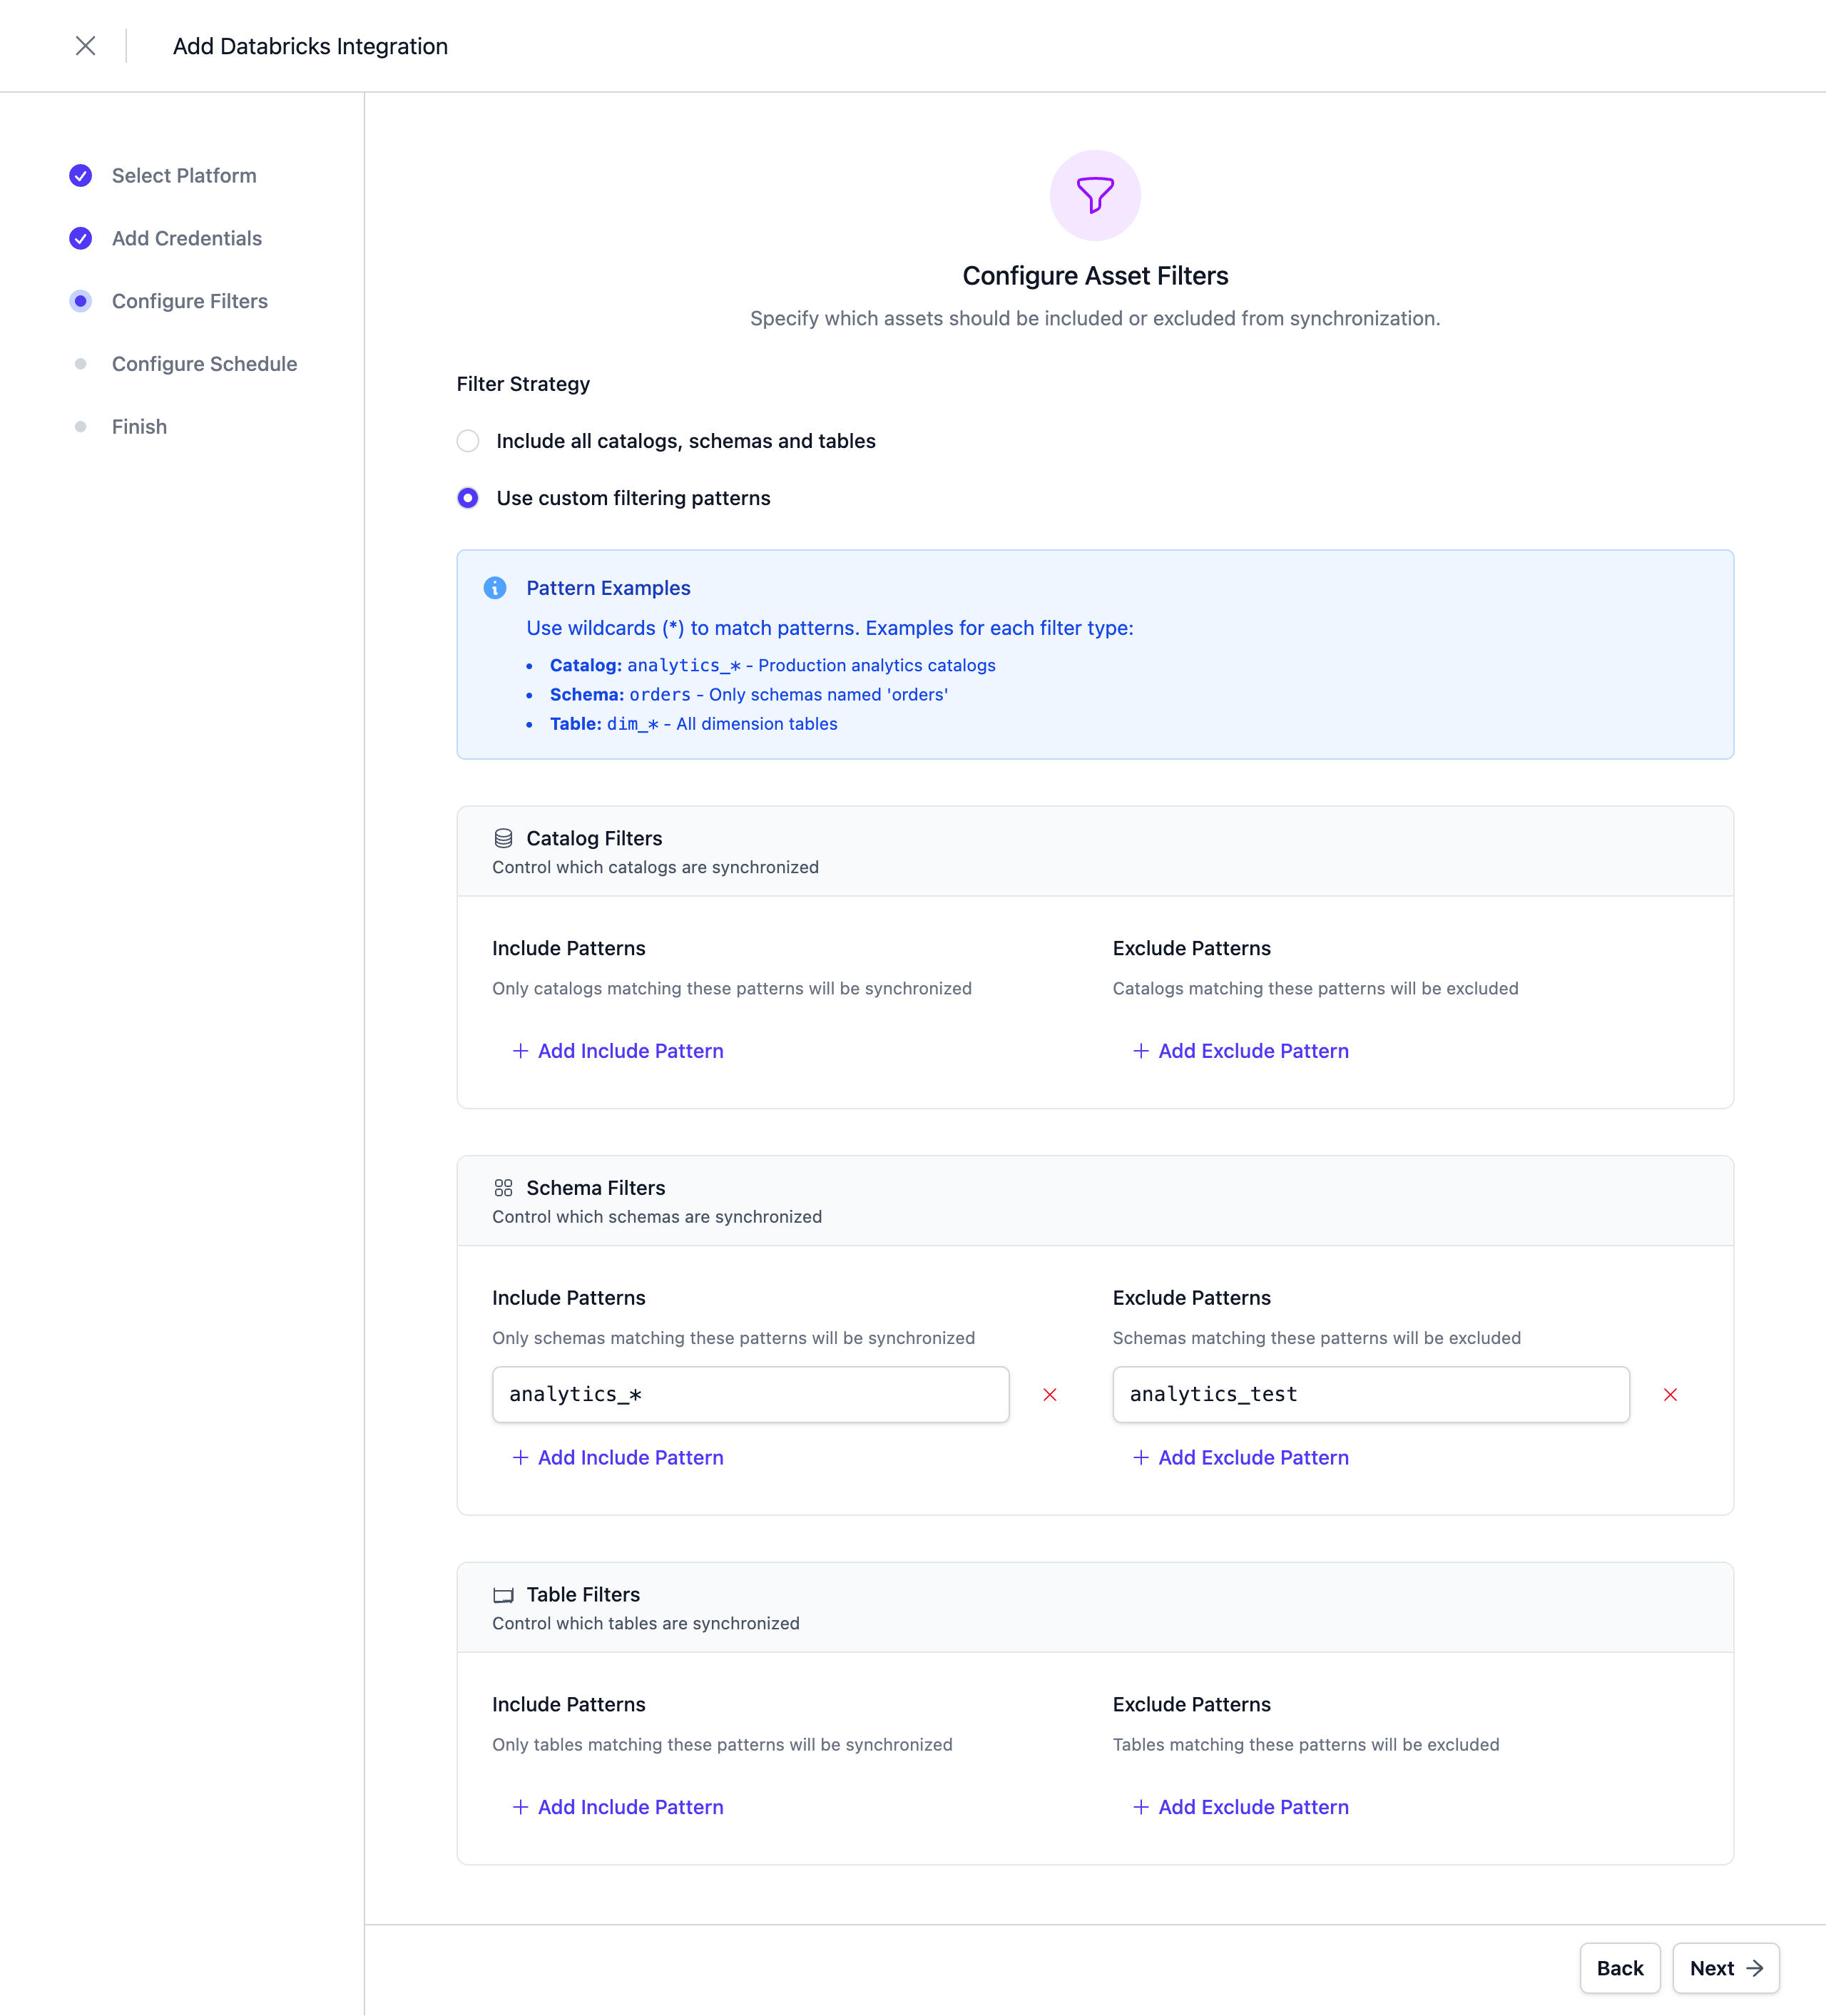
Task: Click the Next button
Action: click(x=1725, y=1968)
